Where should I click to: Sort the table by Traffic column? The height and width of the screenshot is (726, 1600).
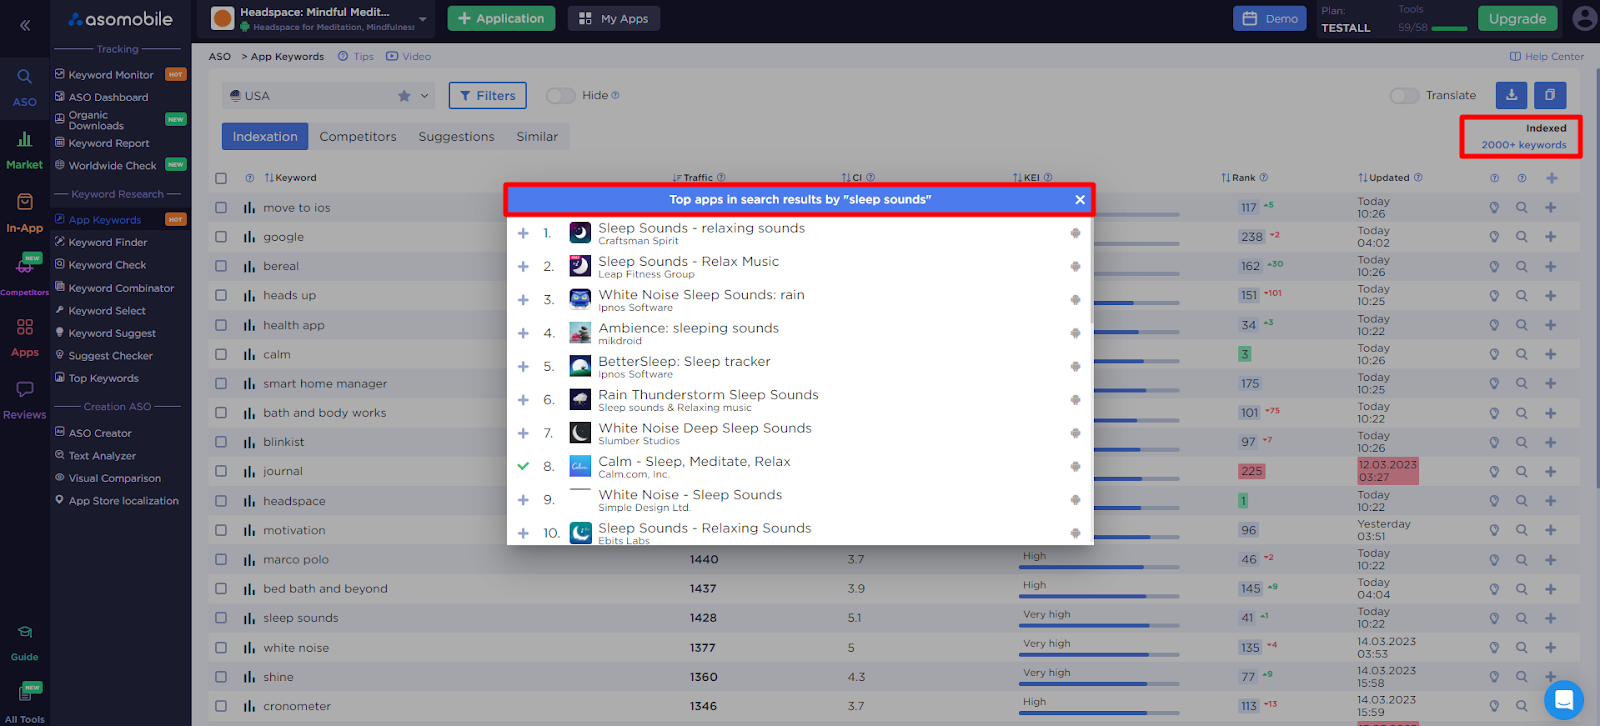click(x=692, y=178)
